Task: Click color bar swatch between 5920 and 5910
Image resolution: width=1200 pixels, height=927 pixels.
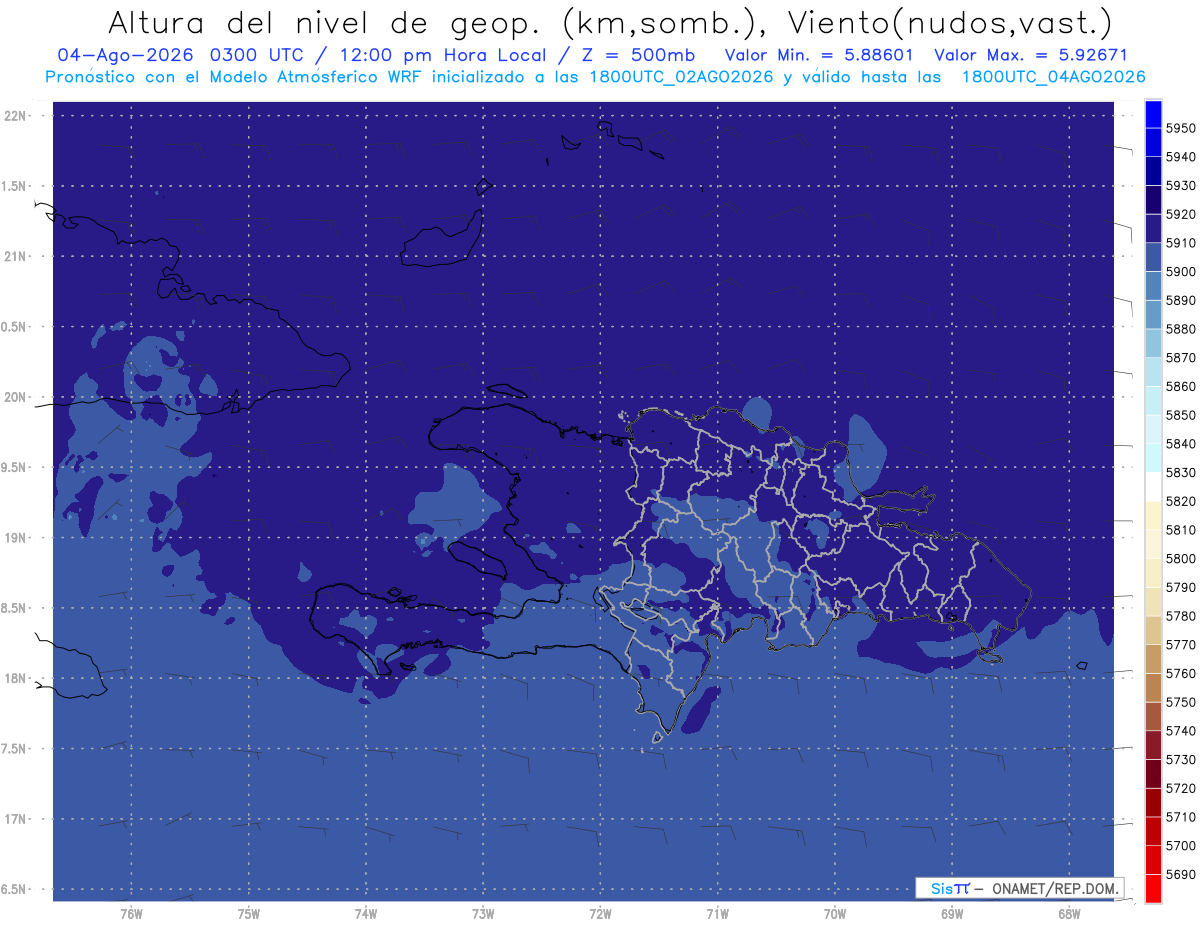Action: tap(1153, 228)
